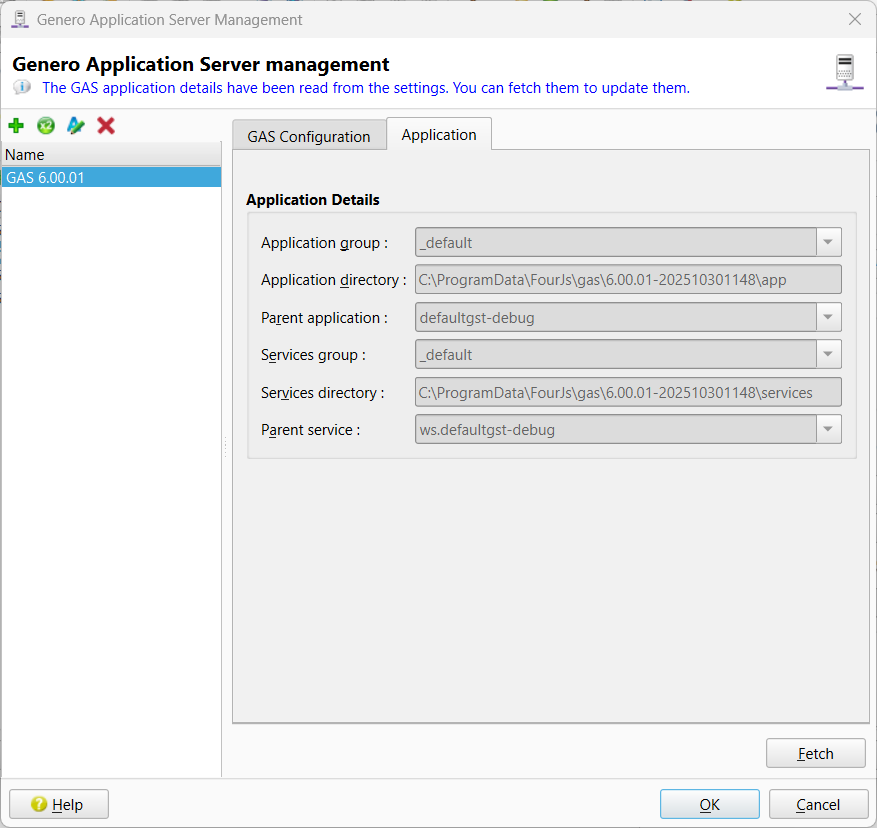Click the Application directory path field
The width and height of the screenshot is (877, 828).
click(628, 280)
